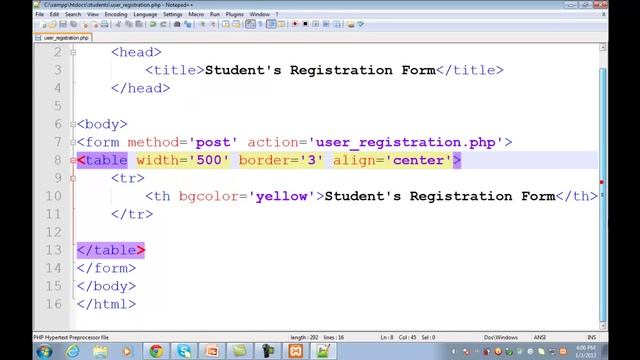Open the Windows Start button
Screen dimensions: 640x360
point(44,351)
